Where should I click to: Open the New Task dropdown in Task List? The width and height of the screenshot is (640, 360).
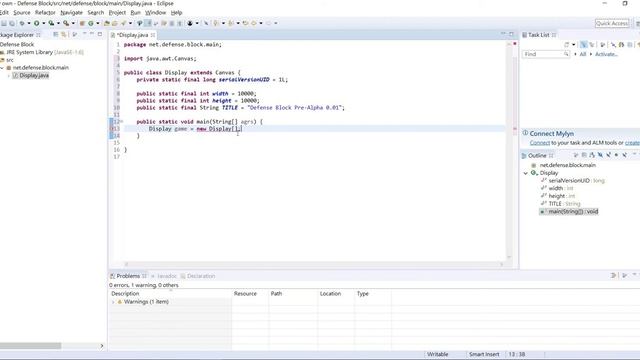click(573, 44)
